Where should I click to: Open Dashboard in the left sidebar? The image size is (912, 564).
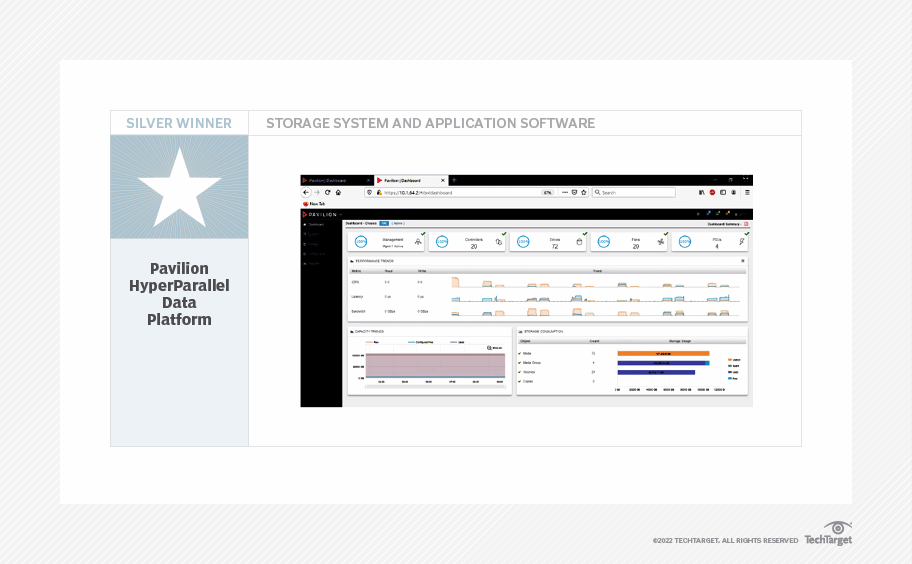tap(316, 225)
